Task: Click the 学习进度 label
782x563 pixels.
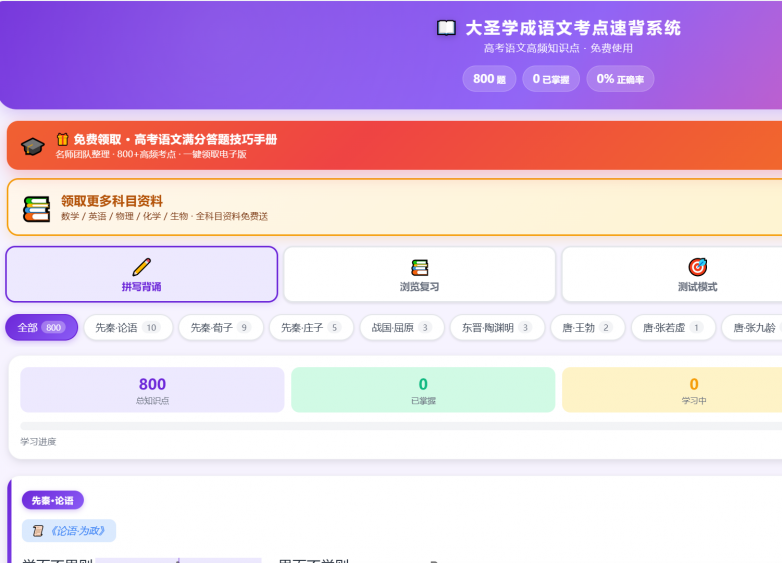Action: 38,442
